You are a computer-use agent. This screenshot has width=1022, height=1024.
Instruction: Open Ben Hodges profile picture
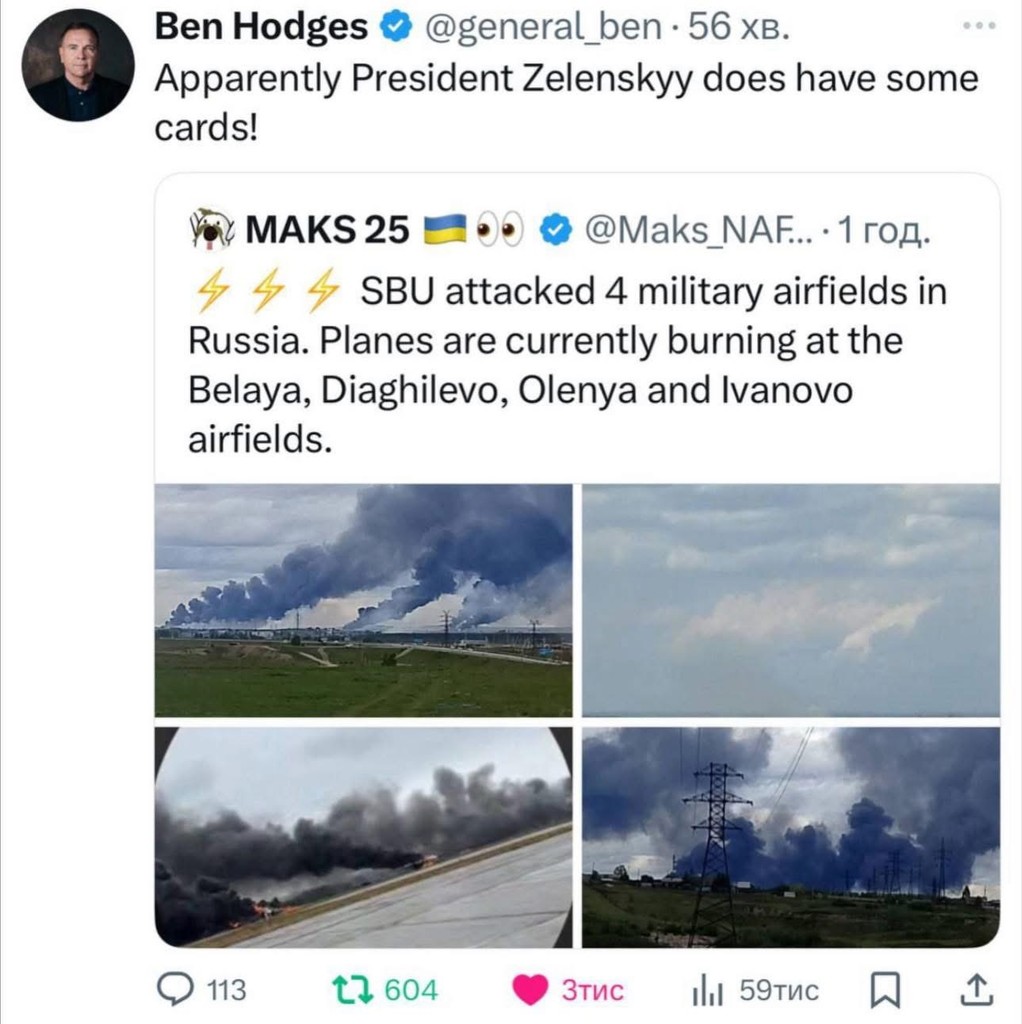pos(78,67)
